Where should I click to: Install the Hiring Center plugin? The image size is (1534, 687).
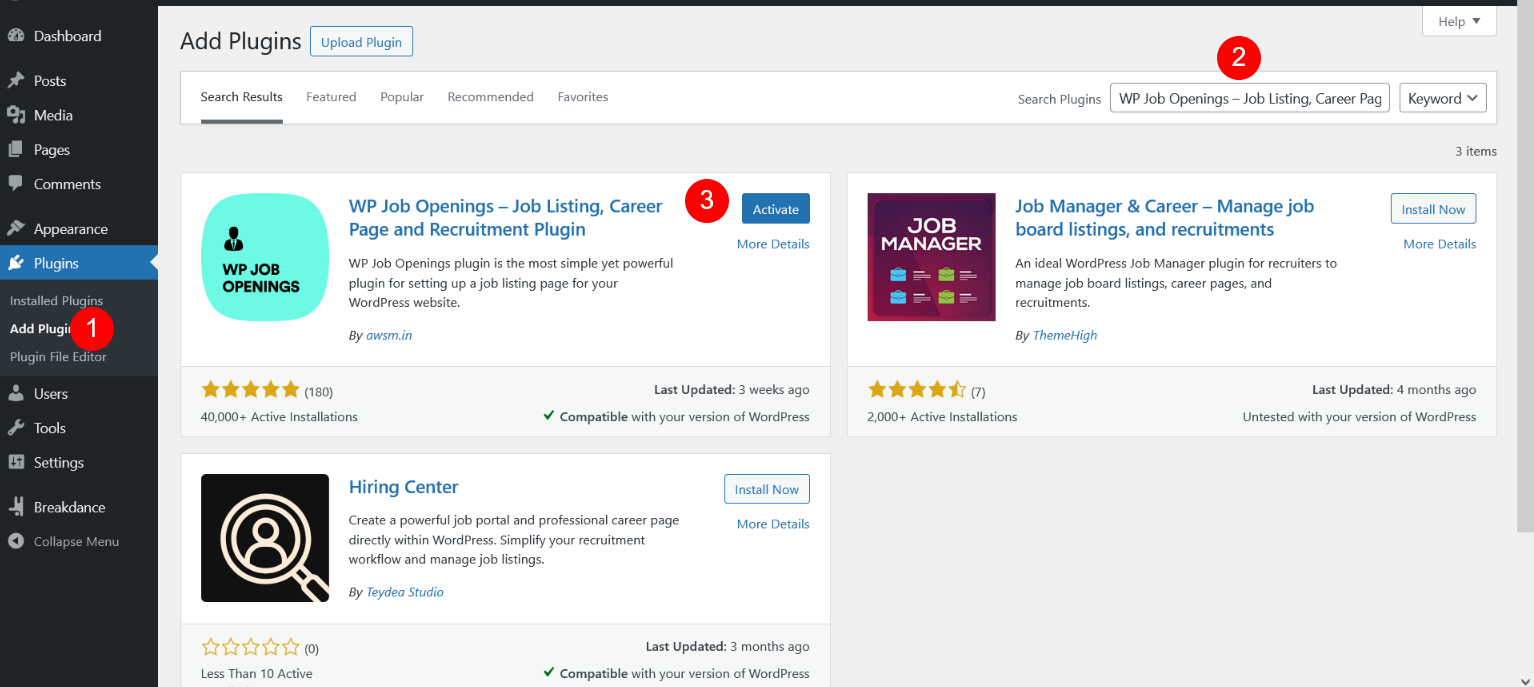(767, 489)
